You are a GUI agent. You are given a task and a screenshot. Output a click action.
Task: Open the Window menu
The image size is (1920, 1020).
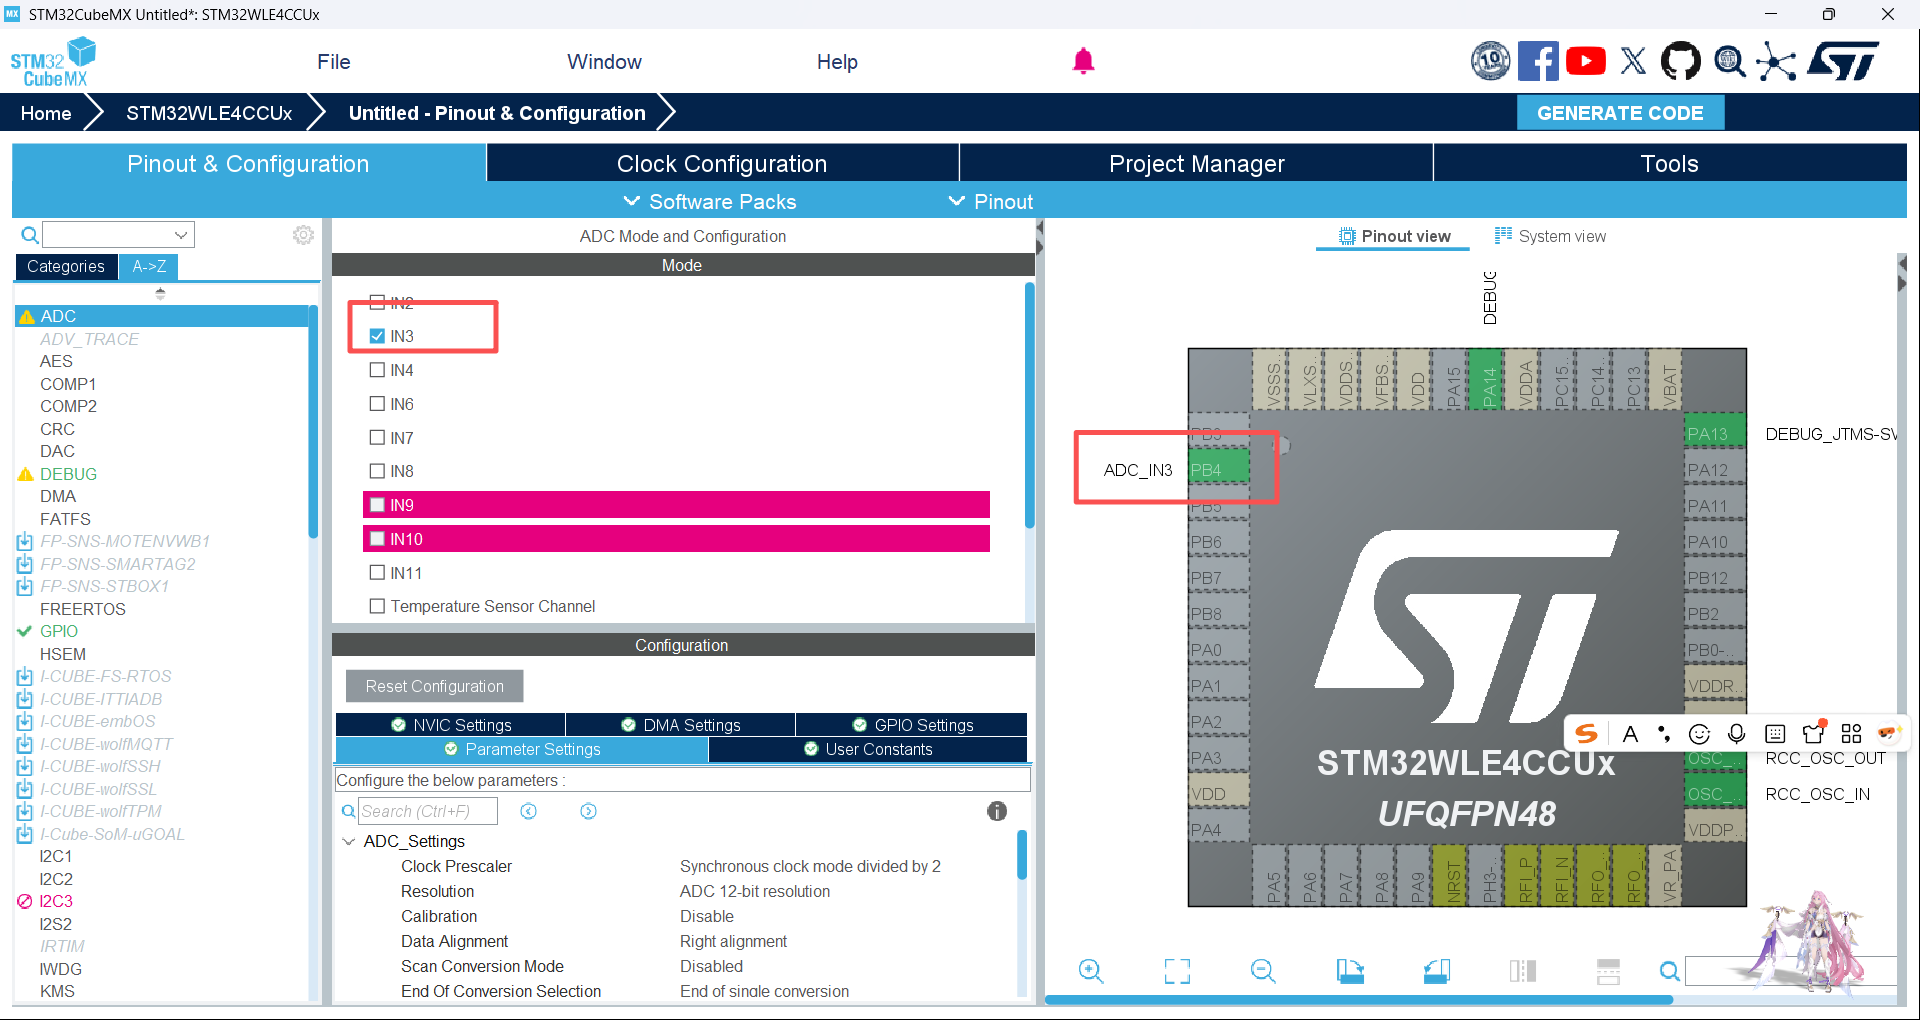click(604, 62)
